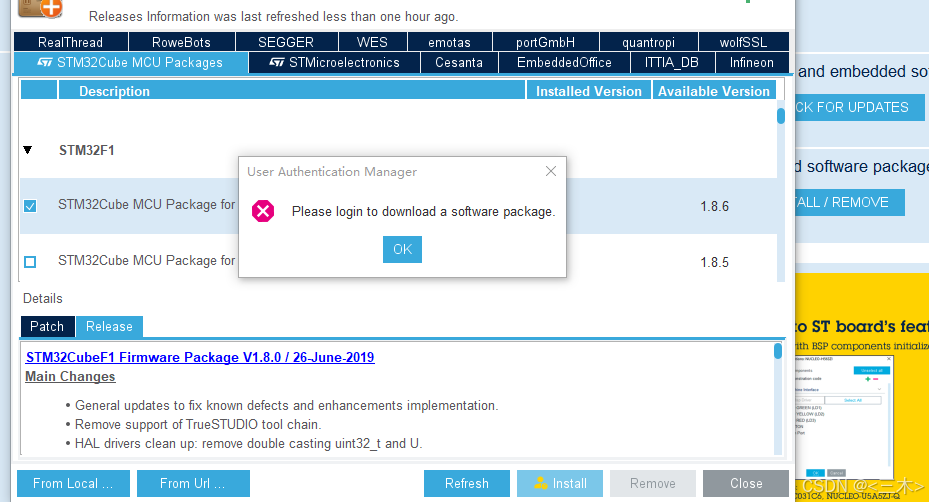Click the details pane scrollbar thumb
This screenshot has height=502, width=929.
pyautogui.click(x=778, y=351)
